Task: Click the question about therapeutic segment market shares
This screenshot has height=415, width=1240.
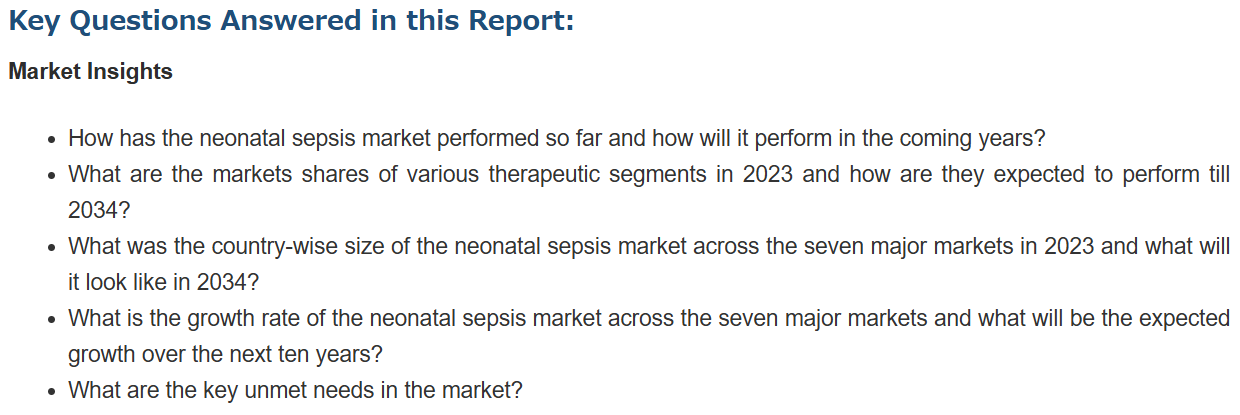Action: pos(649,192)
